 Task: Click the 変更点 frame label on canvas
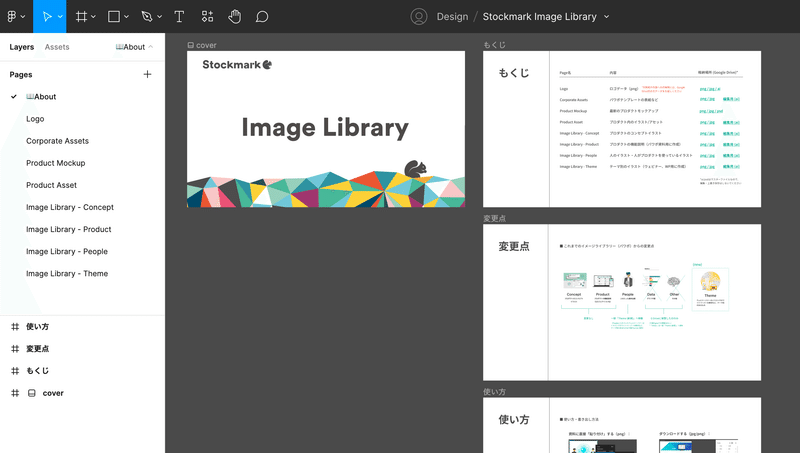coord(494,218)
